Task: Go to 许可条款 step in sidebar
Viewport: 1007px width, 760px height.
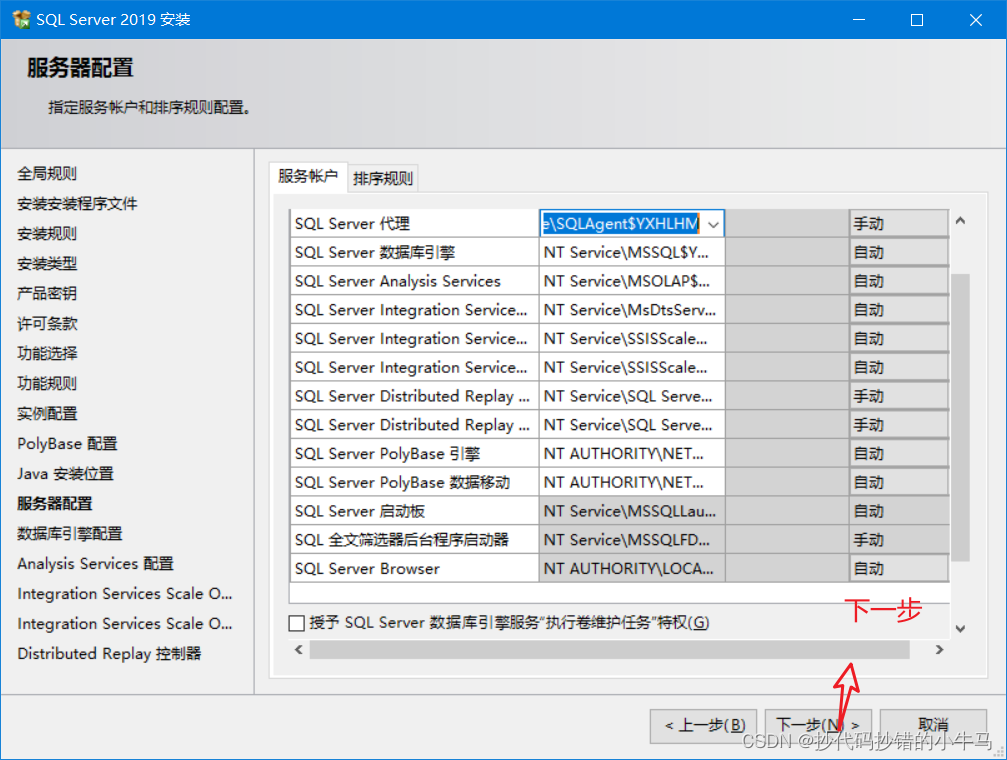Action: [x=47, y=324]
